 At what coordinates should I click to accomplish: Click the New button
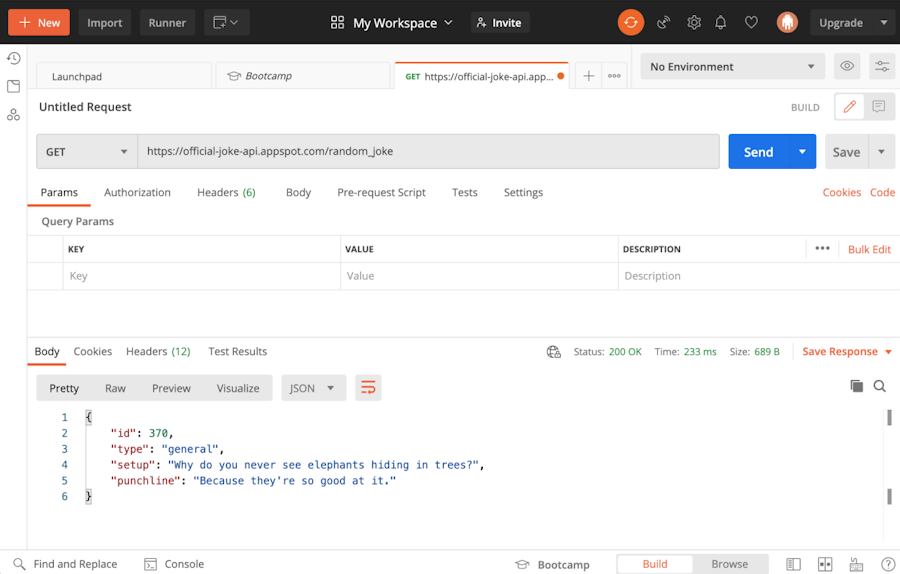(x=39, y=22)
